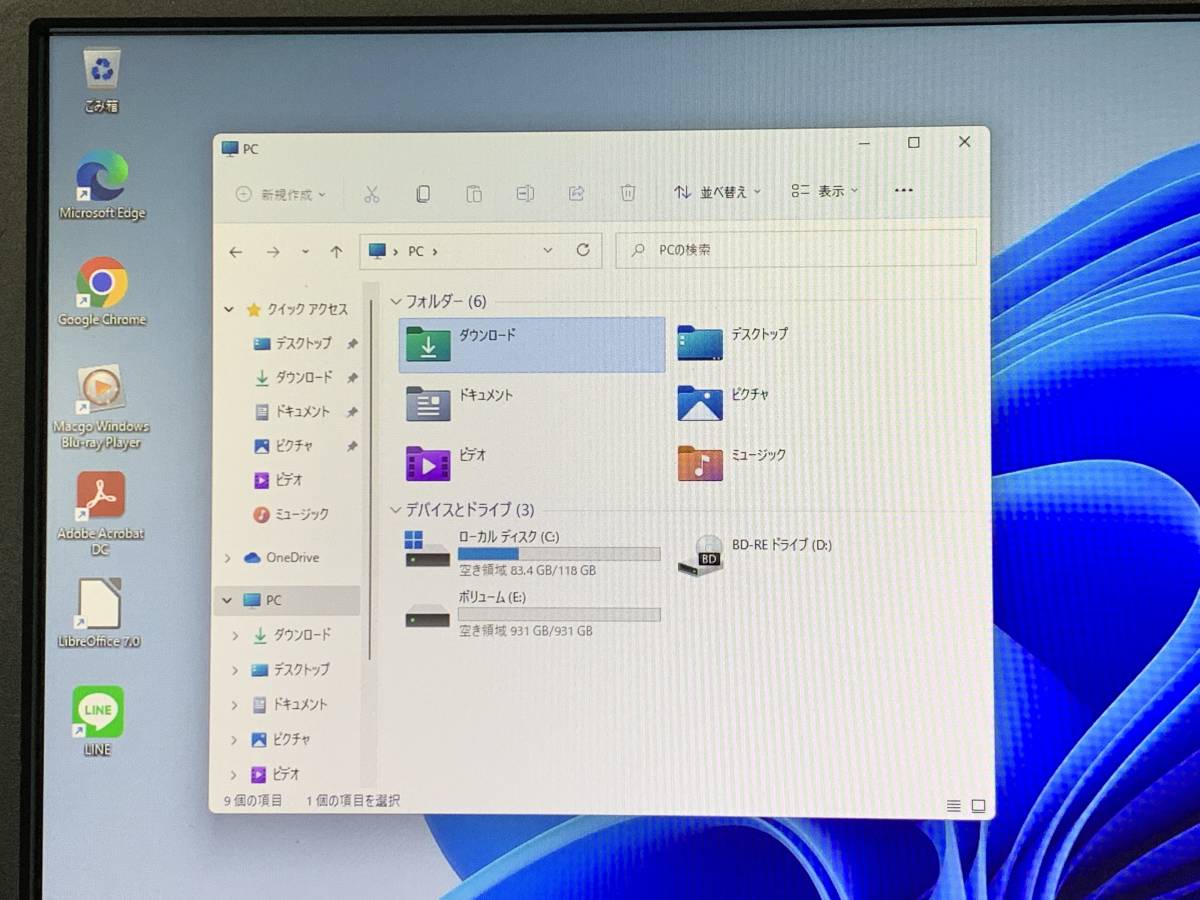1200x900 pixels.
Task: Click the Cut (scissors) toolbar icon
Action: tap(371, 194)
